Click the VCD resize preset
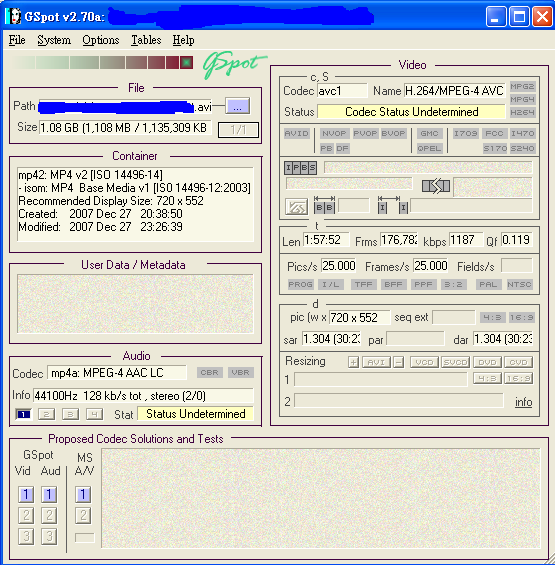555x565 pixels. [x=425, y=362]
